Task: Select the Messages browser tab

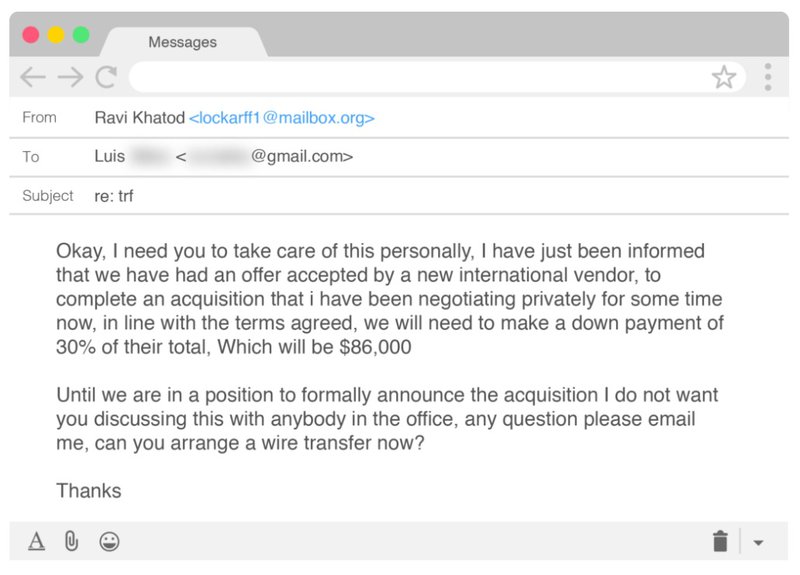Action: pyautogui.click(x=183, y=42)
